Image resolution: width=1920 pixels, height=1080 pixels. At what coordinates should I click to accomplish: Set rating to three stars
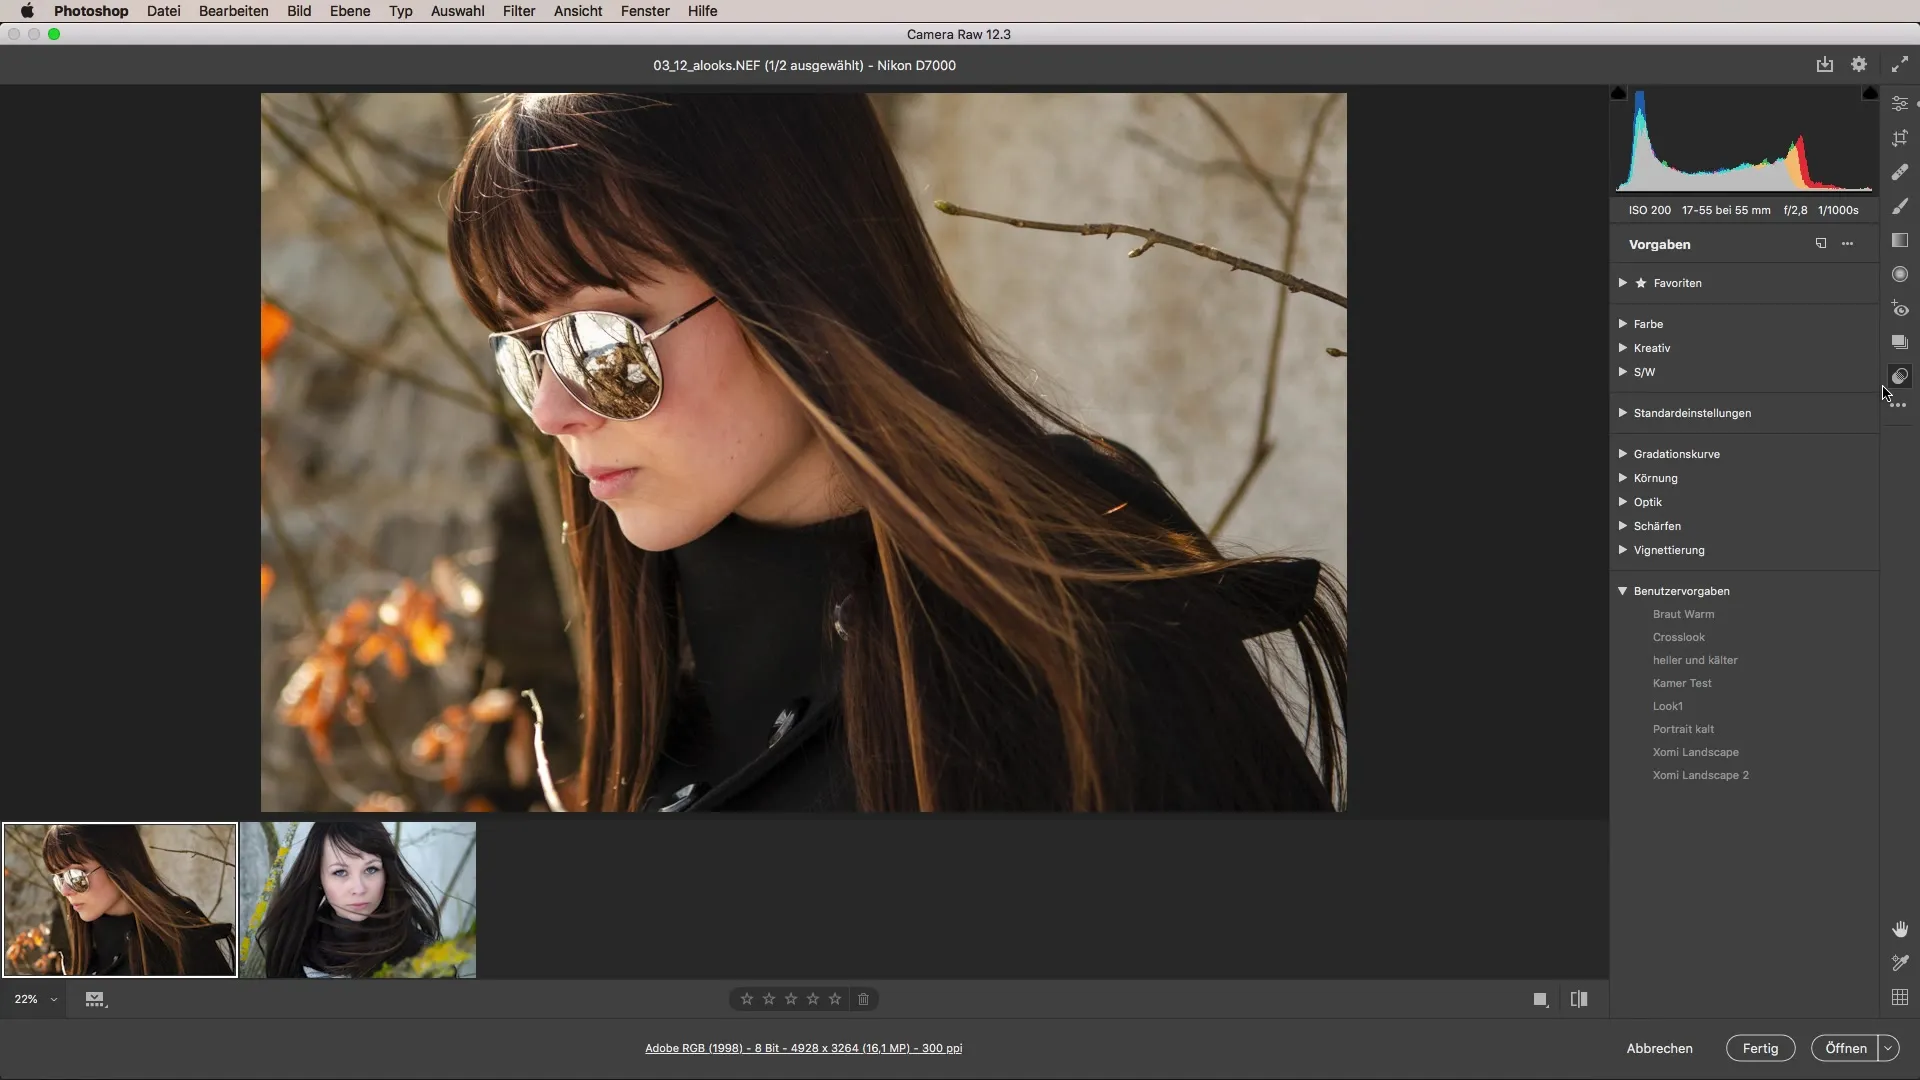coord(791,999)
